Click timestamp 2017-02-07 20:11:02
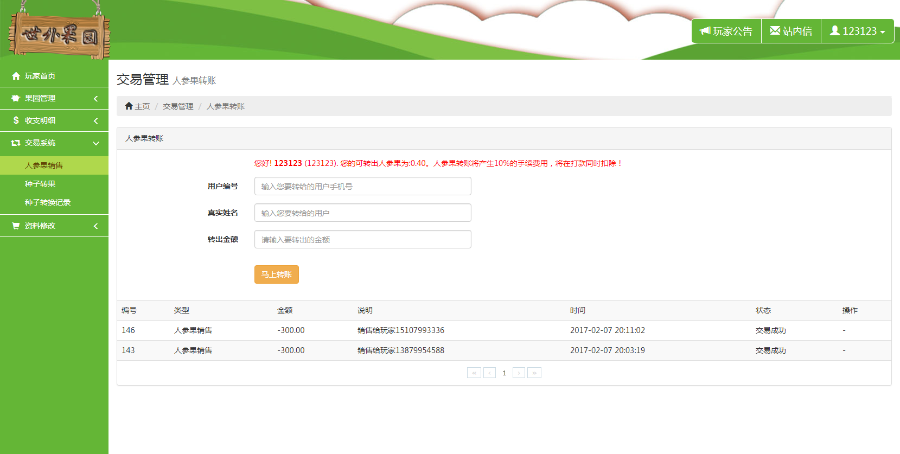The height and width of the screenshot is (454, 900). 607,330
